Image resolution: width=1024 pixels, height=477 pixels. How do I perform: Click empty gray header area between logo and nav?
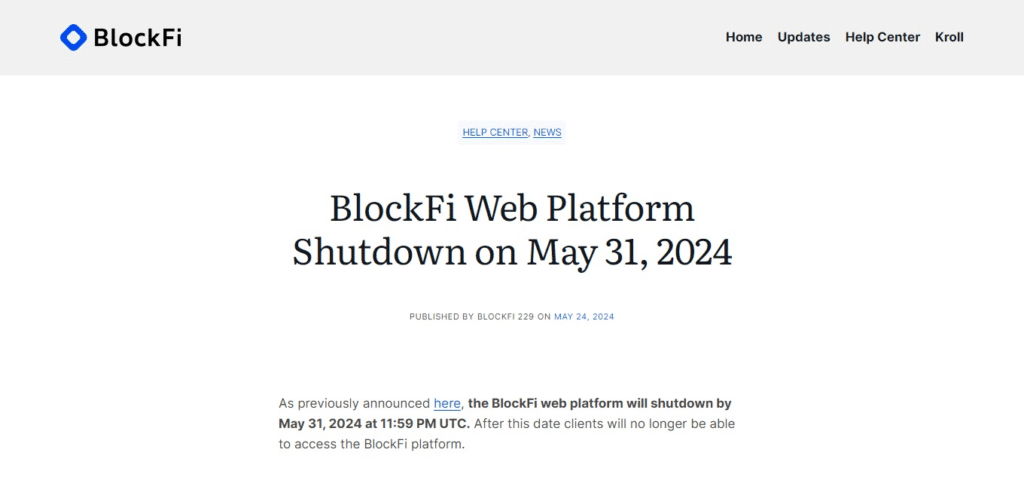[x=450, y=38]
